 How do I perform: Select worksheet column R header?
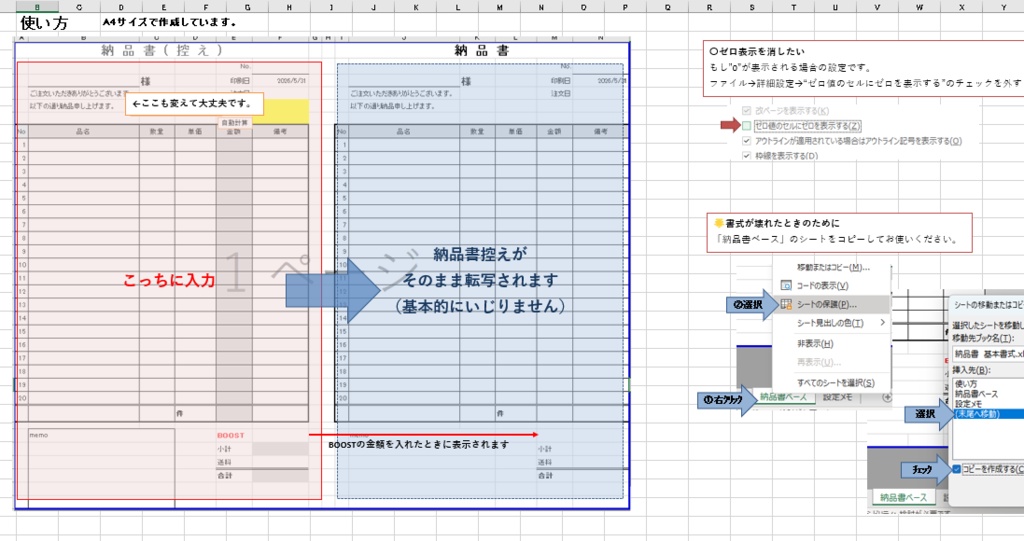pyautogui.click(x=709, y=7)
